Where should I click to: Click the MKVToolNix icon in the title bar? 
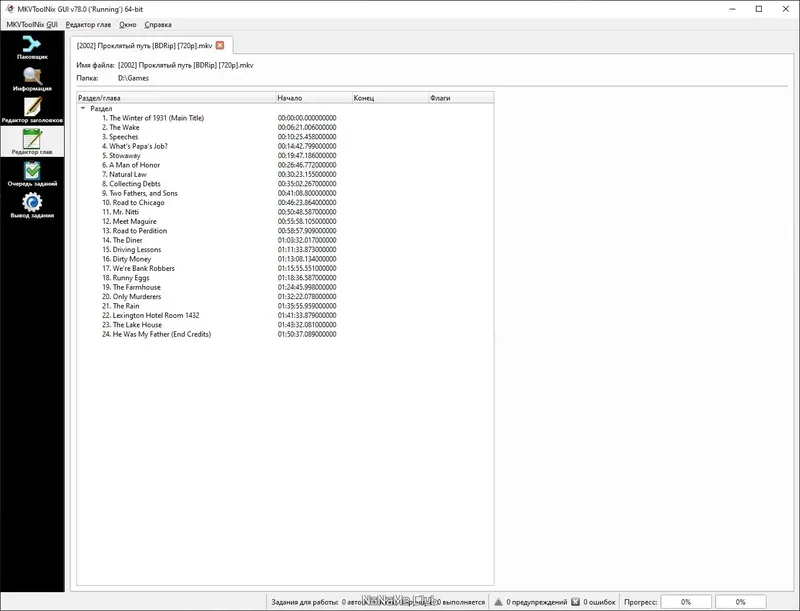pos(10,7)
